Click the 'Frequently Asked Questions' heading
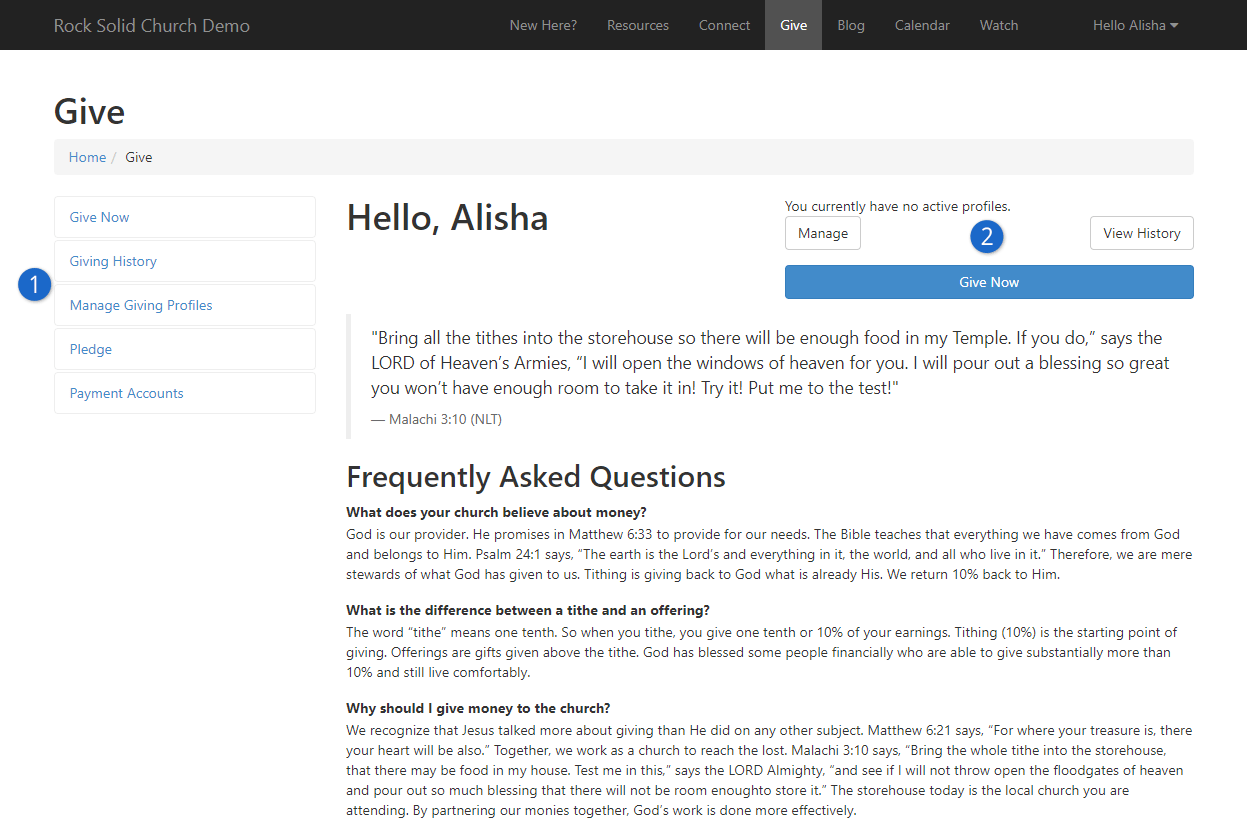Image resolution: width=1247 pixels, height=840 pixels. click(536, 476)
